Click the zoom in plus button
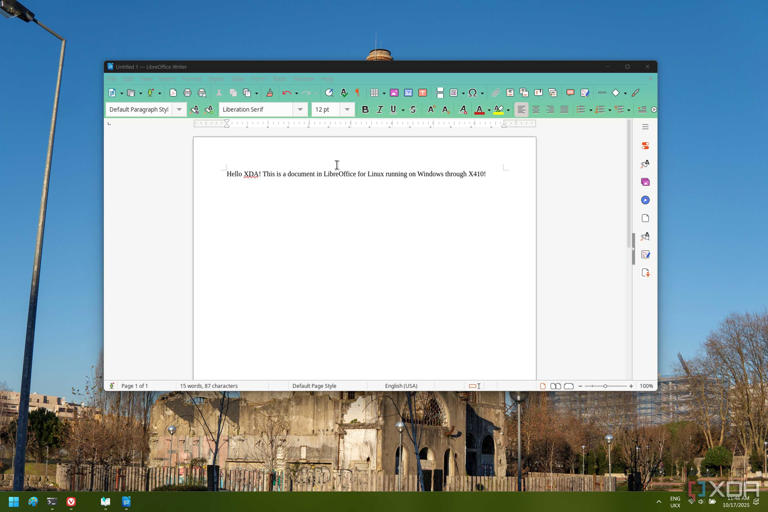 pyautogui.click(x=631, y=386)
